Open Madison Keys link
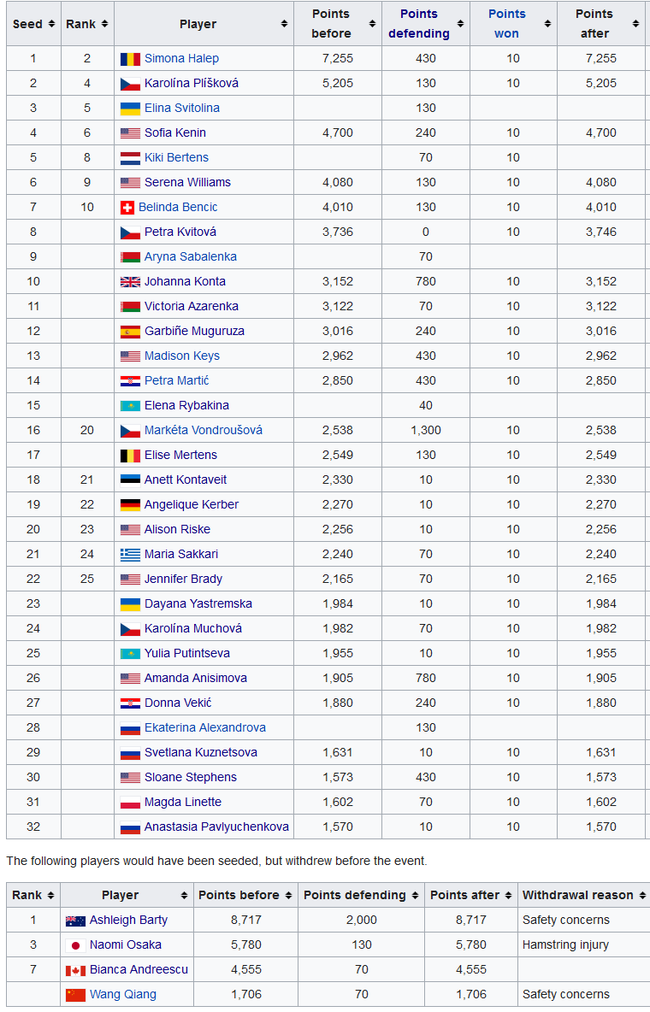Screen dimensions: 650x1012 (182, 356)
